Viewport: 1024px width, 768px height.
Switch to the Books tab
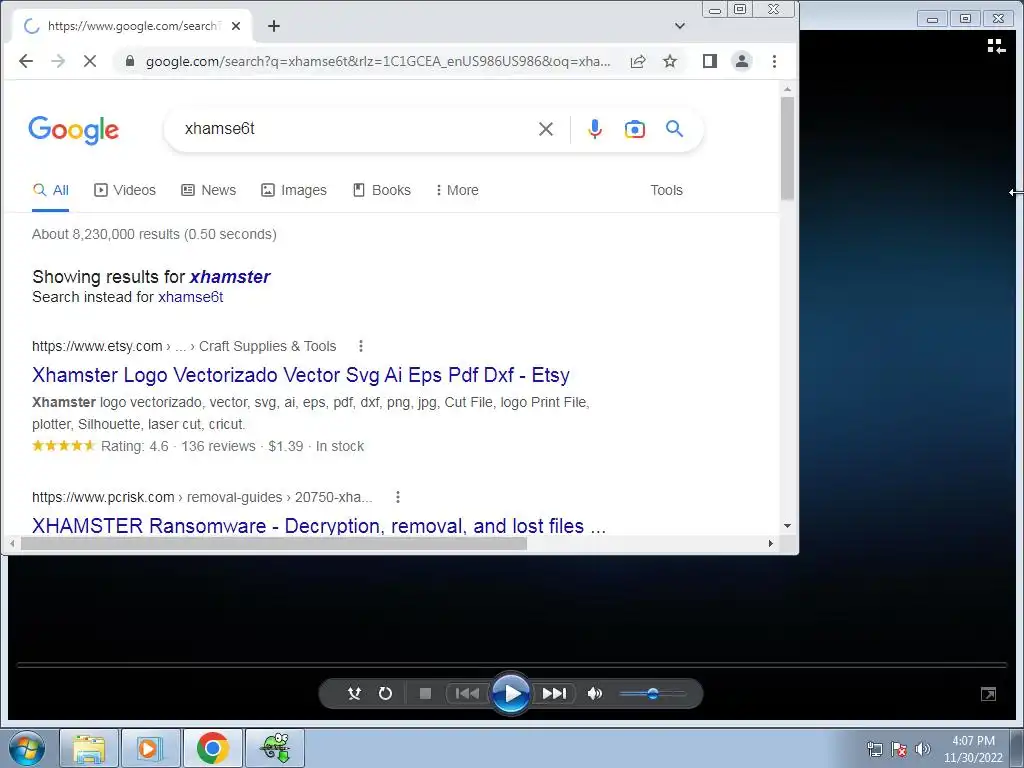(382, 190)
